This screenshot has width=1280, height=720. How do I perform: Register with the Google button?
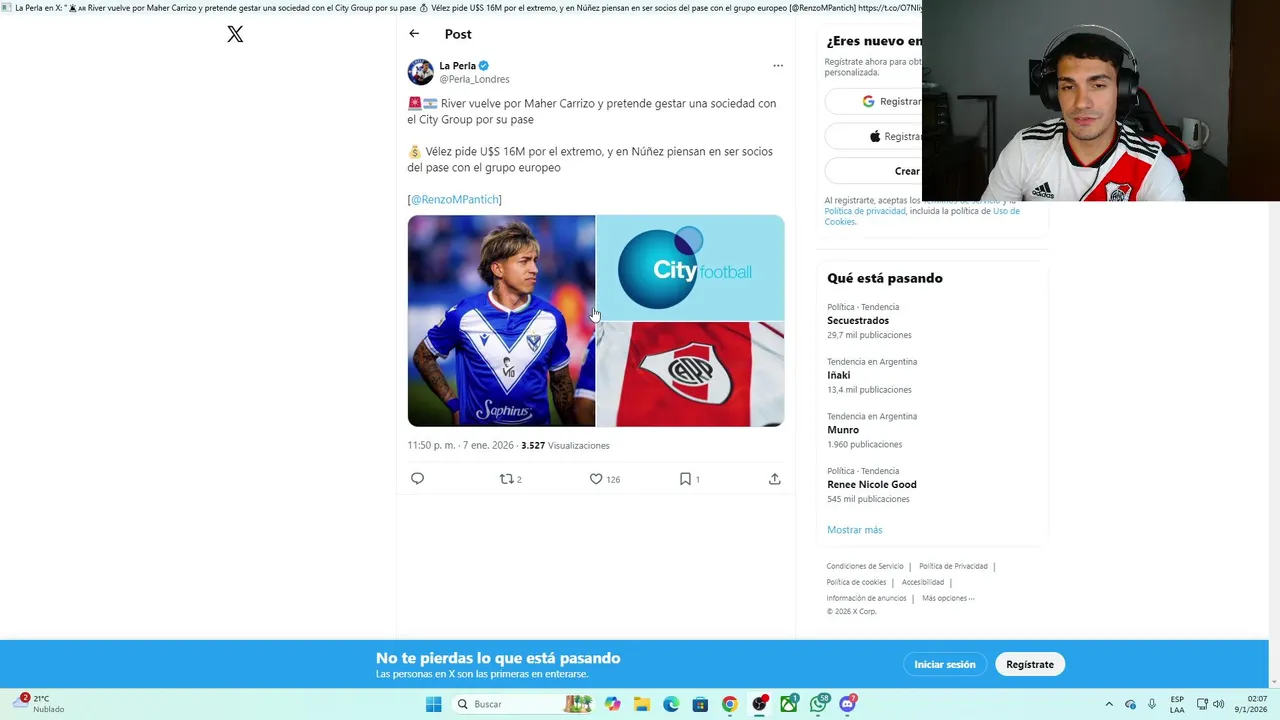point(873,101)
